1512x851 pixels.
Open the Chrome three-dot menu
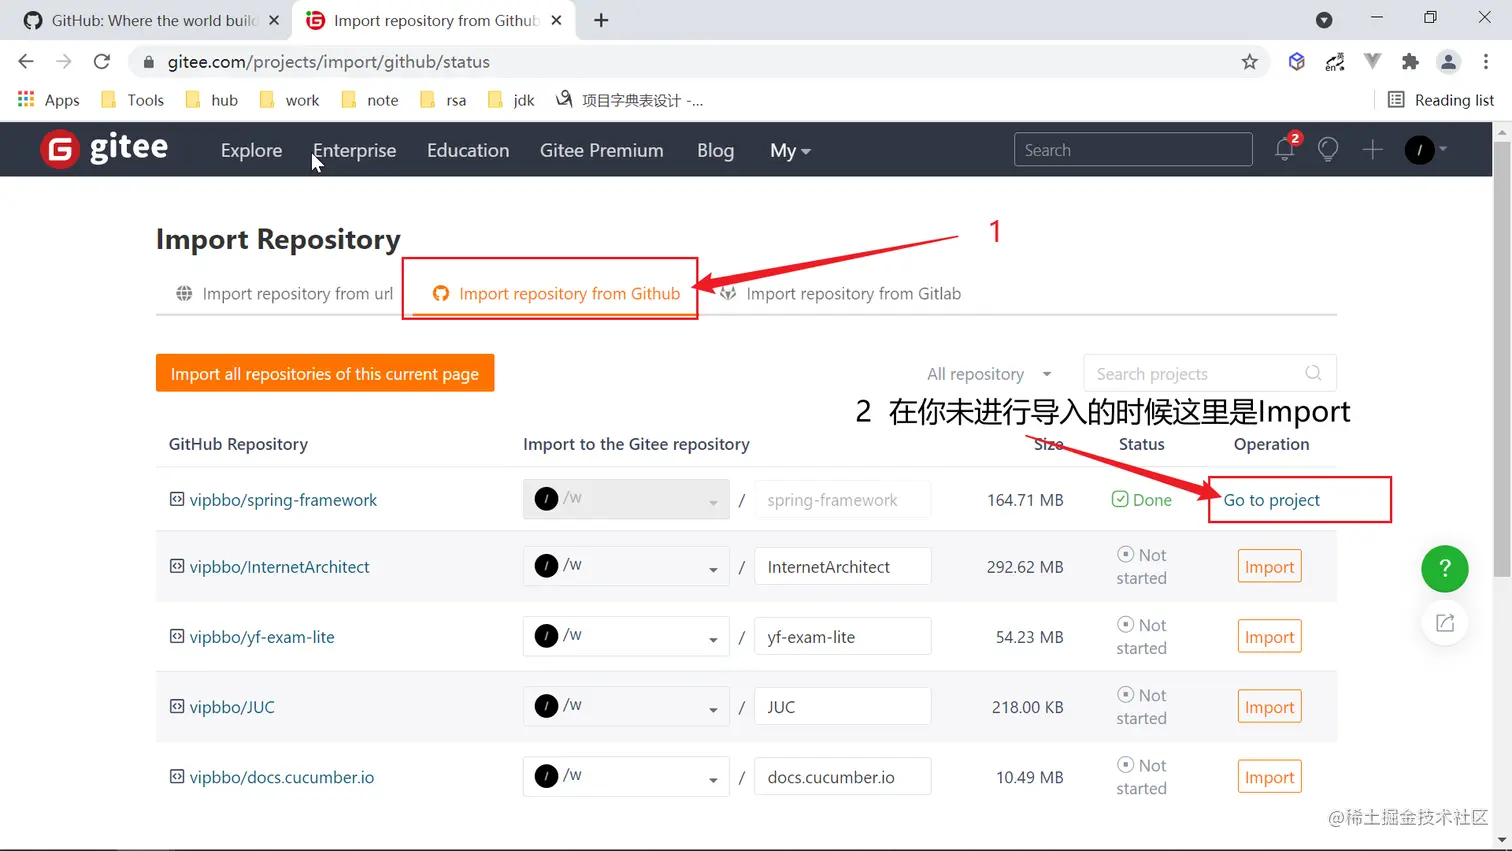click(1486, 62)
